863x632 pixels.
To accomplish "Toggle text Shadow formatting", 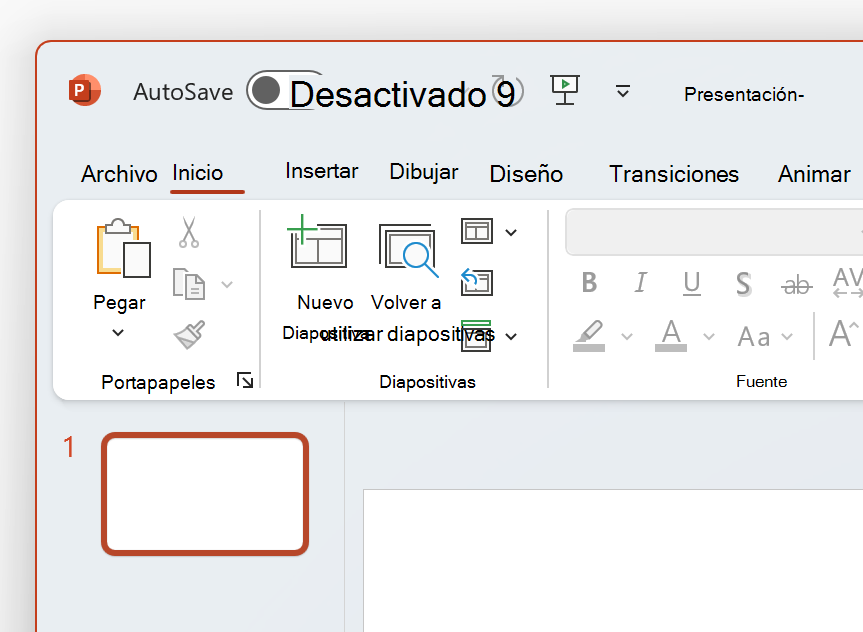I will (744, 284).
